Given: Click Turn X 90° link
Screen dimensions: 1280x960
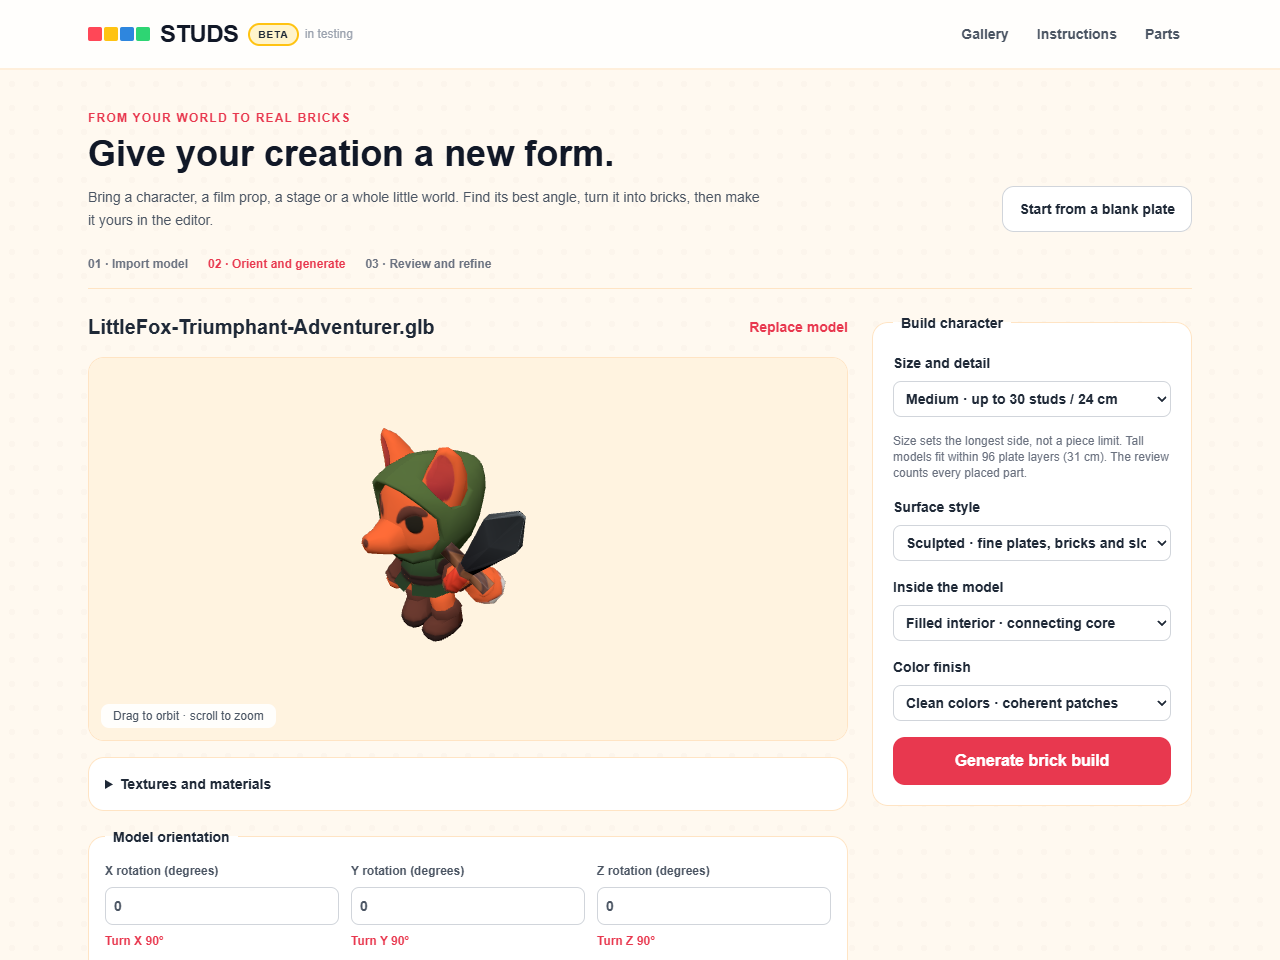Looking at the screenshot, I should (x=134, y=941).
